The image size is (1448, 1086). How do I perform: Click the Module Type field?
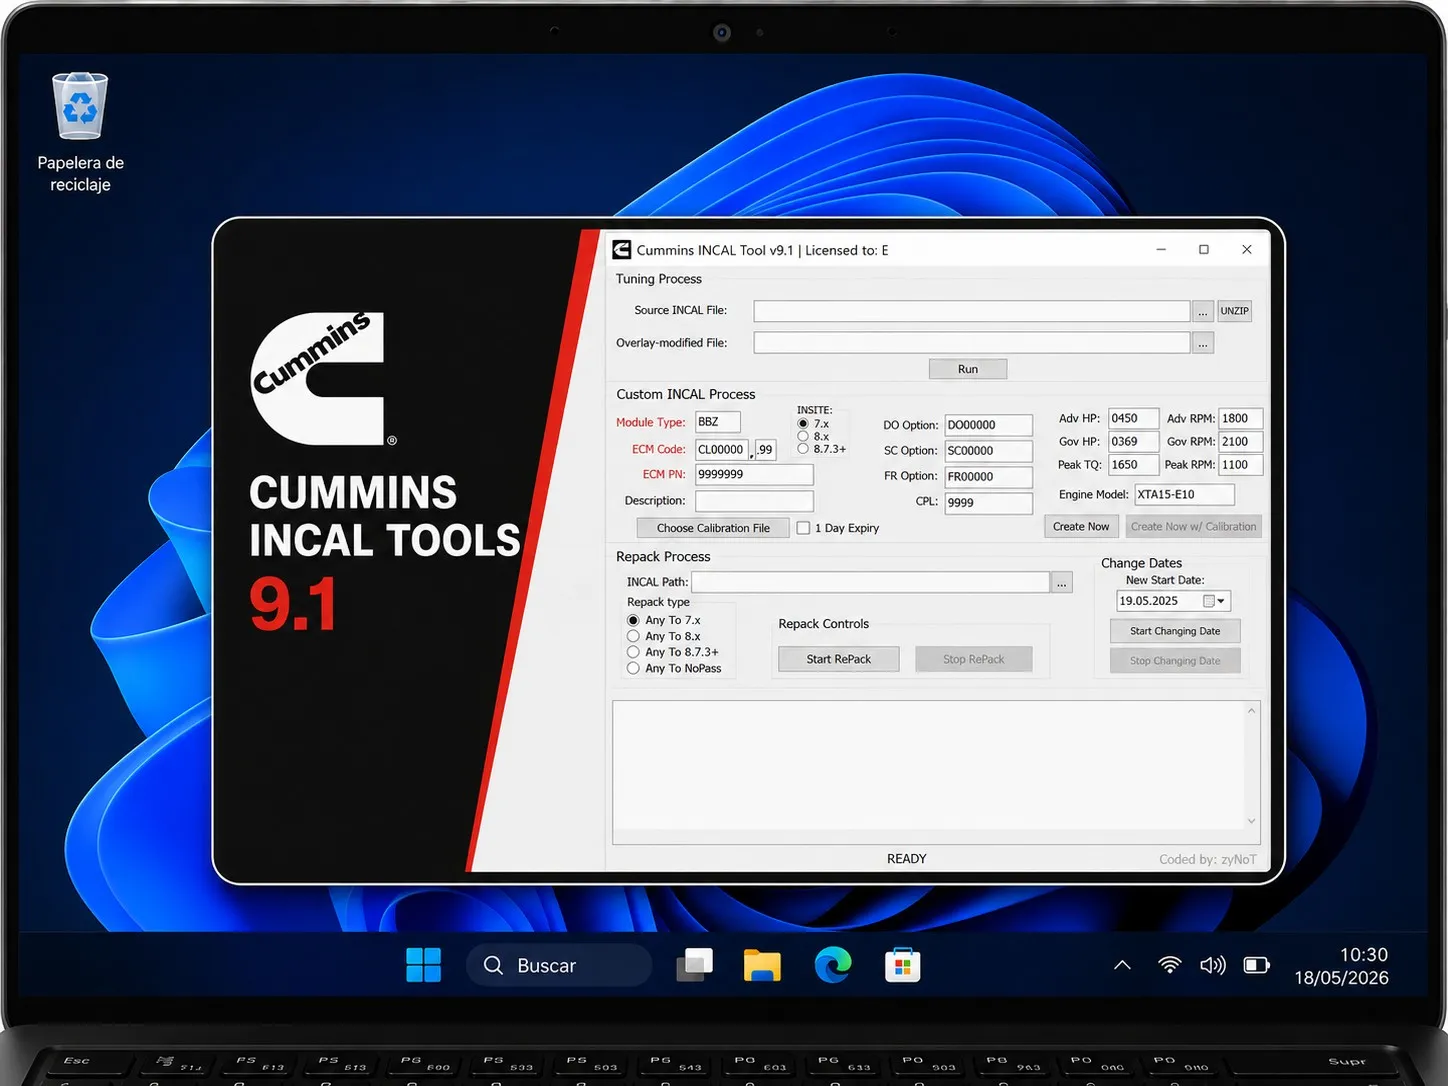click(718, 422)
